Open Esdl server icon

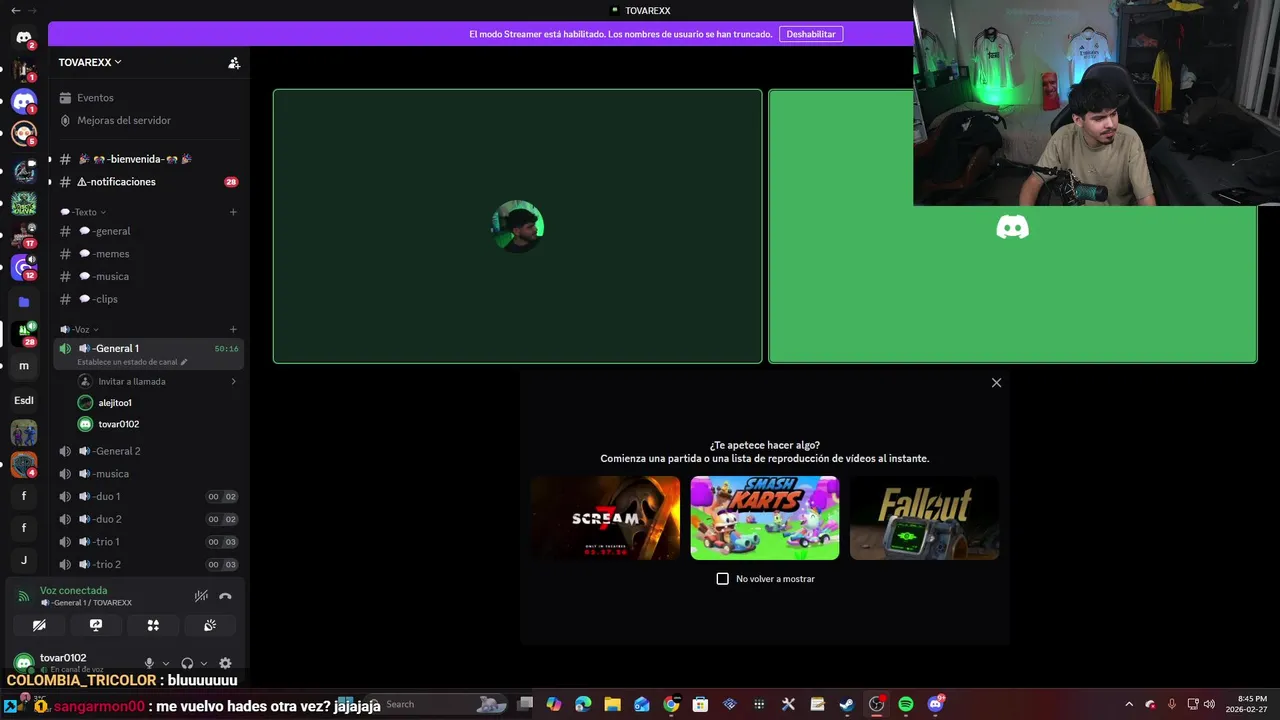(24, 400)
